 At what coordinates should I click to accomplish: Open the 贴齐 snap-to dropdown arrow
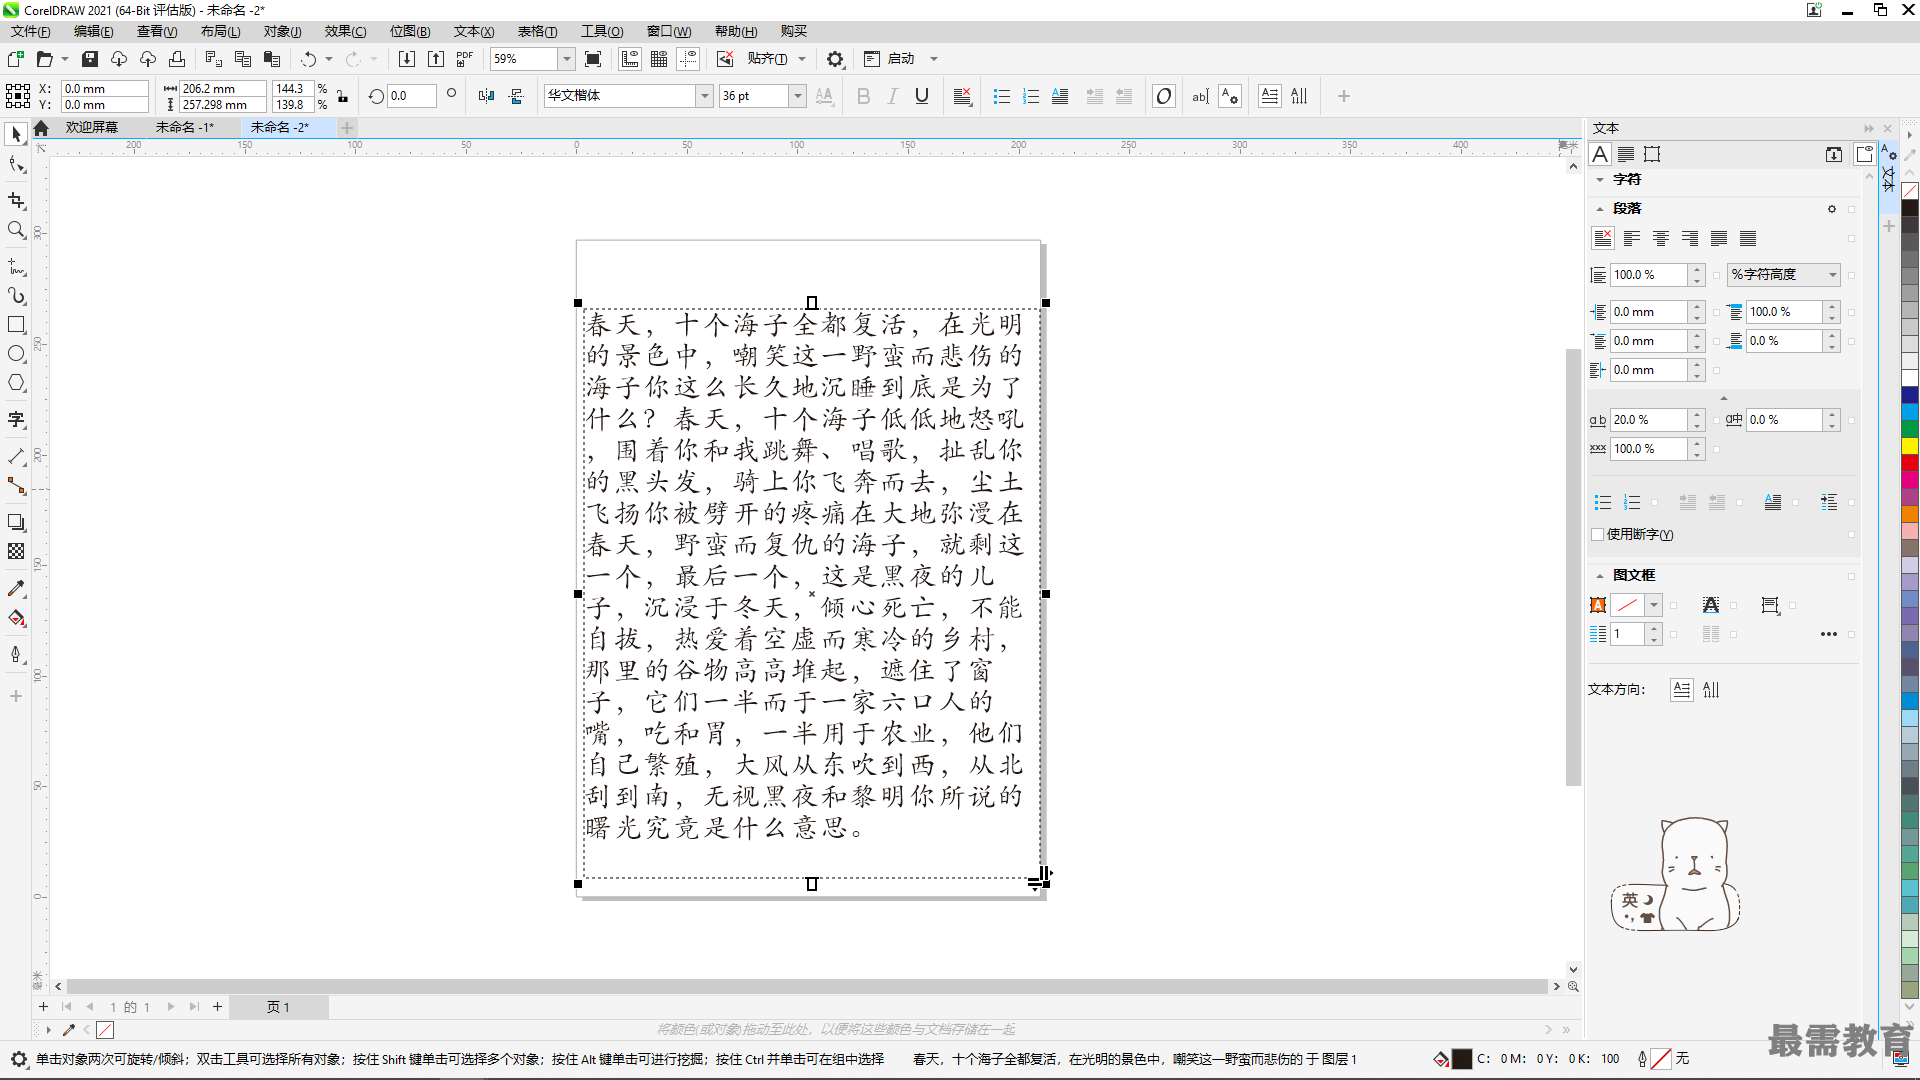click(x=802, y=59)
